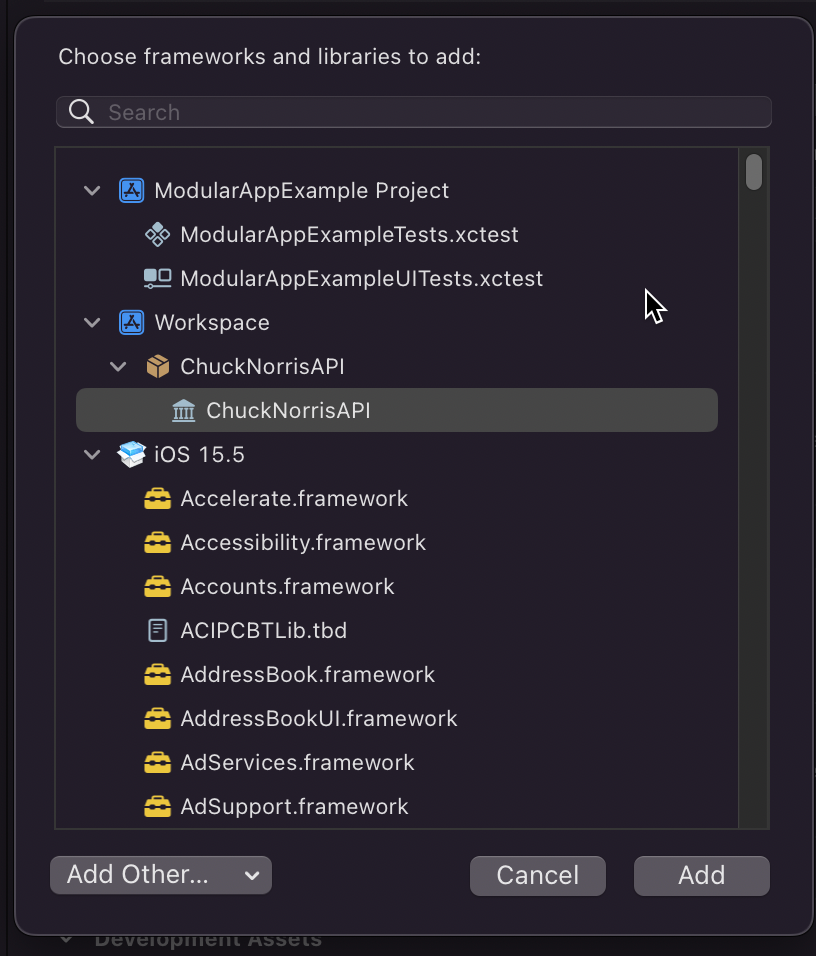Click the ACIPCBTLib.tbd document icon
Screen dimensions: 816x956
point(157,630)
